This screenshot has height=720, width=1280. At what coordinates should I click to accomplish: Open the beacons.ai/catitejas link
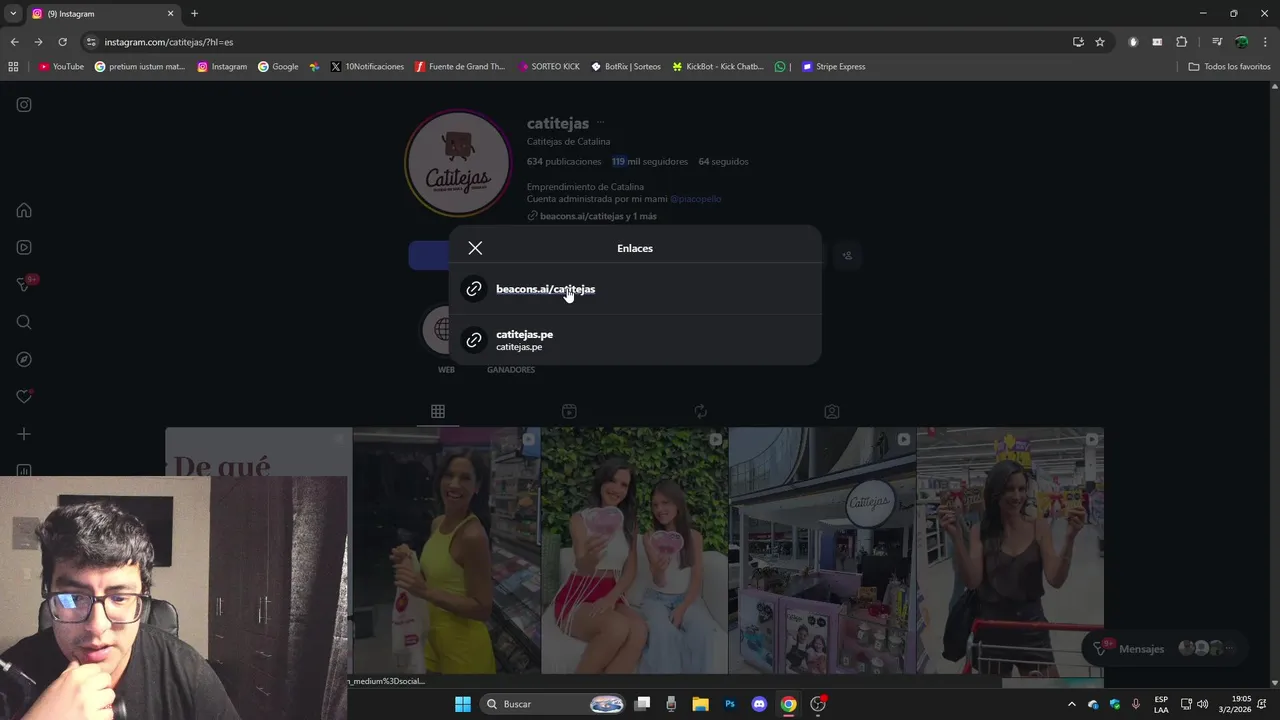[635, 289]
